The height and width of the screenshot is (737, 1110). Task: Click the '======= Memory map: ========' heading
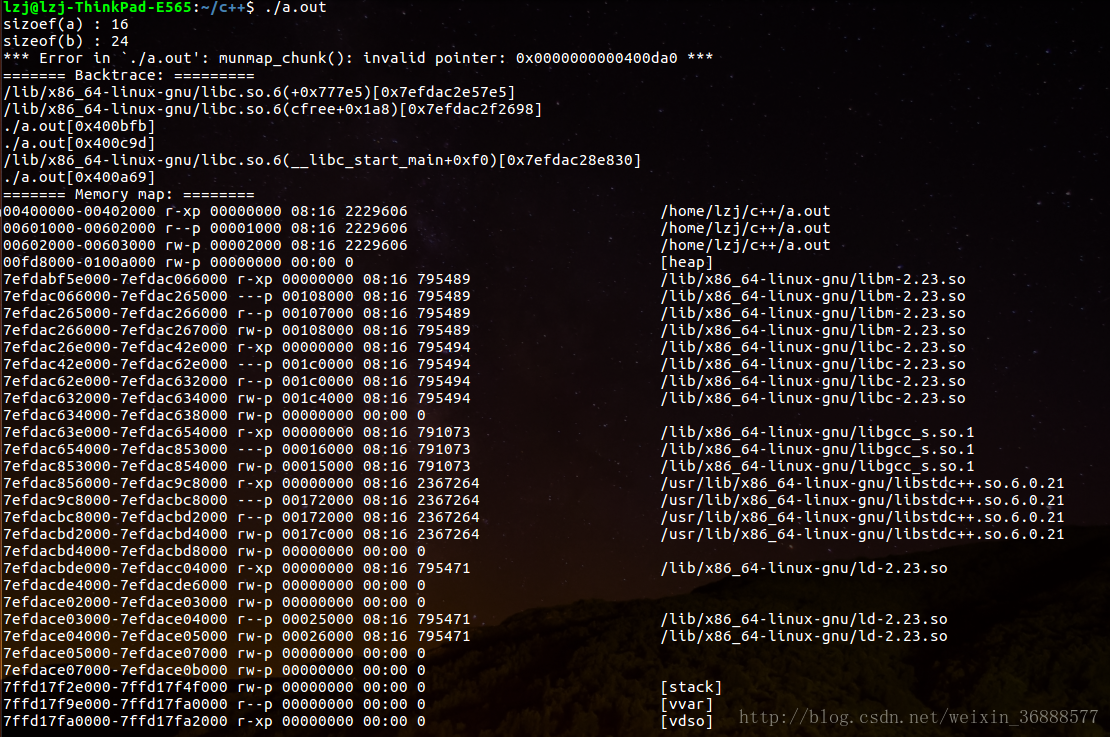(128, 195)
